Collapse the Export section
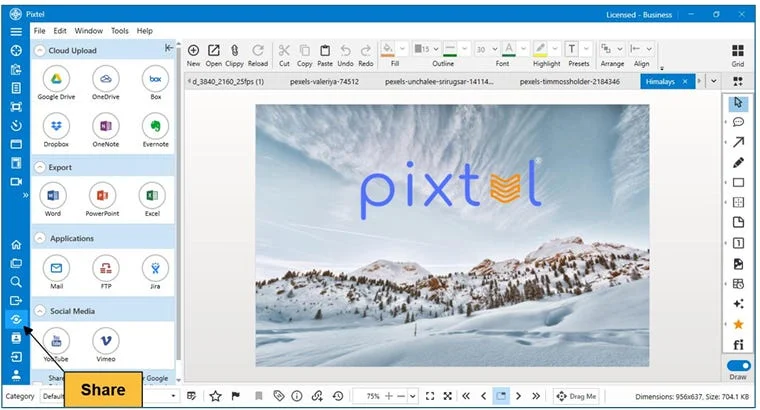This screenshot has width=760, height=410. [x=40, y=167]
